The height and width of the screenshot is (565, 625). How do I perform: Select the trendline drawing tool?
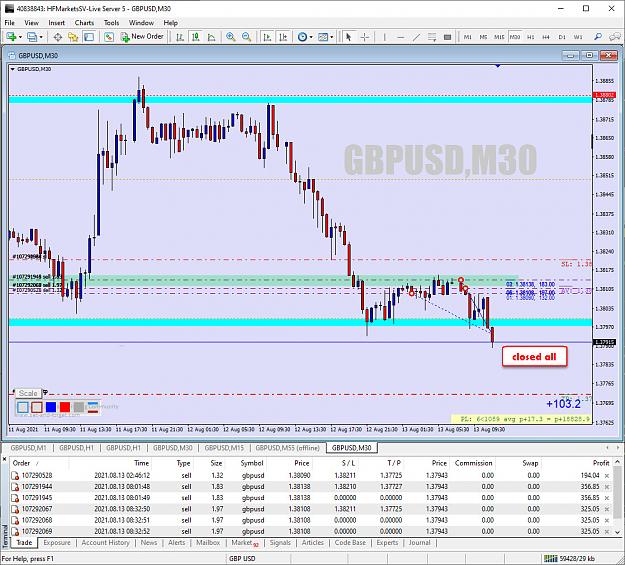(416, 37)
